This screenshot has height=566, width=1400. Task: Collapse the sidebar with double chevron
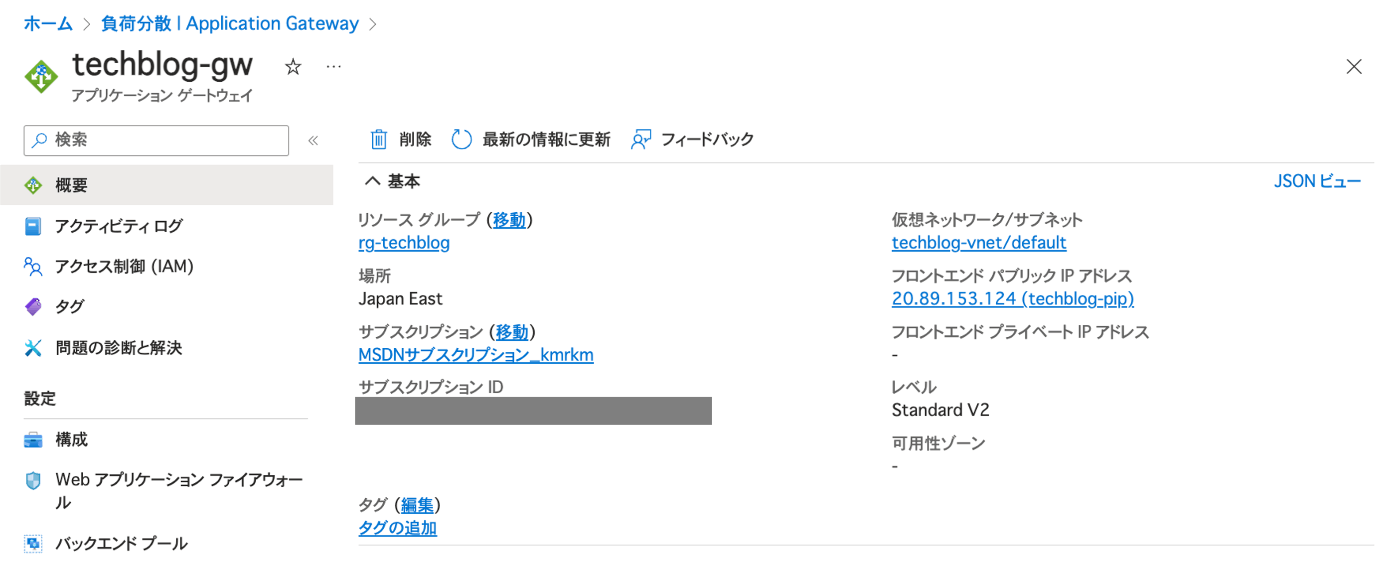pos(312,141)
